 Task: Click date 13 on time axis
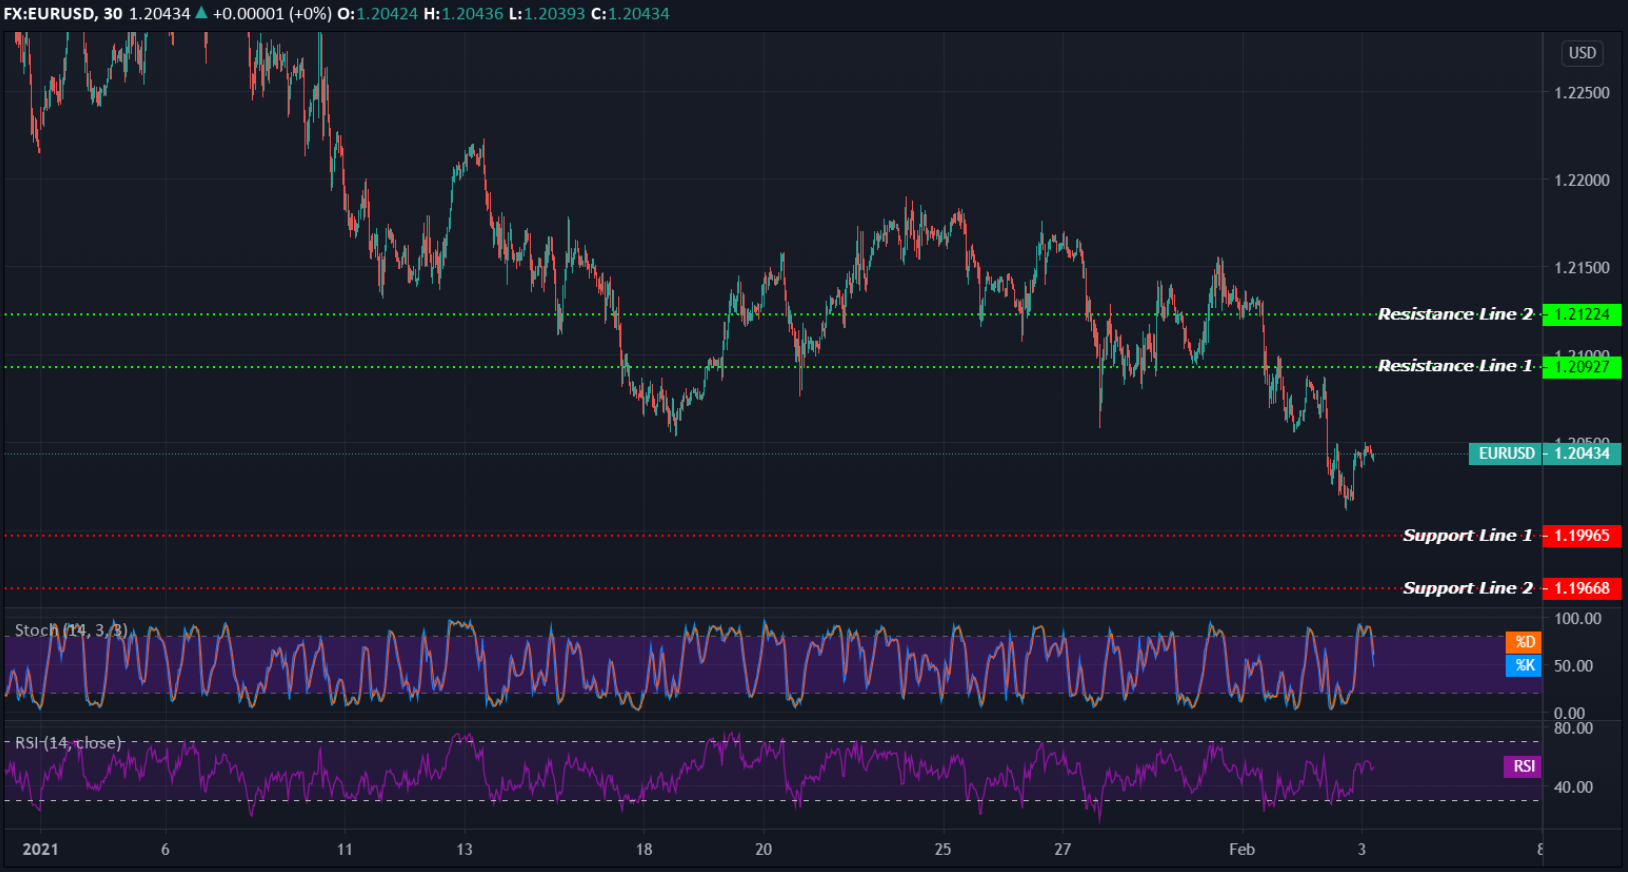(464, 849)
